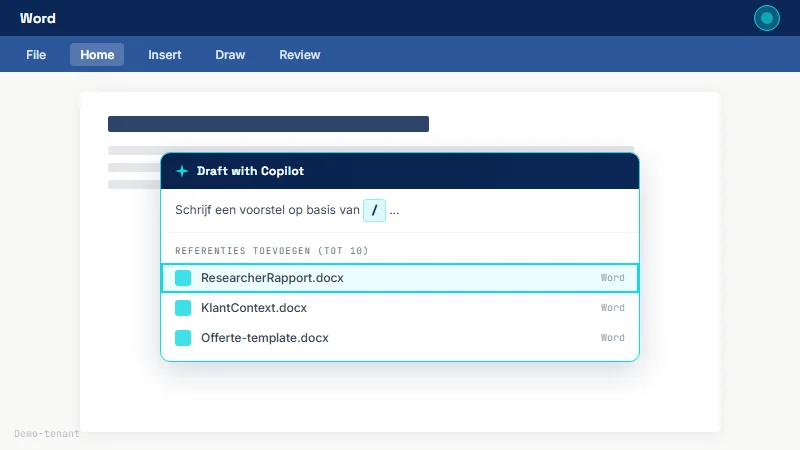Click the KlantContext.docx file icon

tap(183, 308)
